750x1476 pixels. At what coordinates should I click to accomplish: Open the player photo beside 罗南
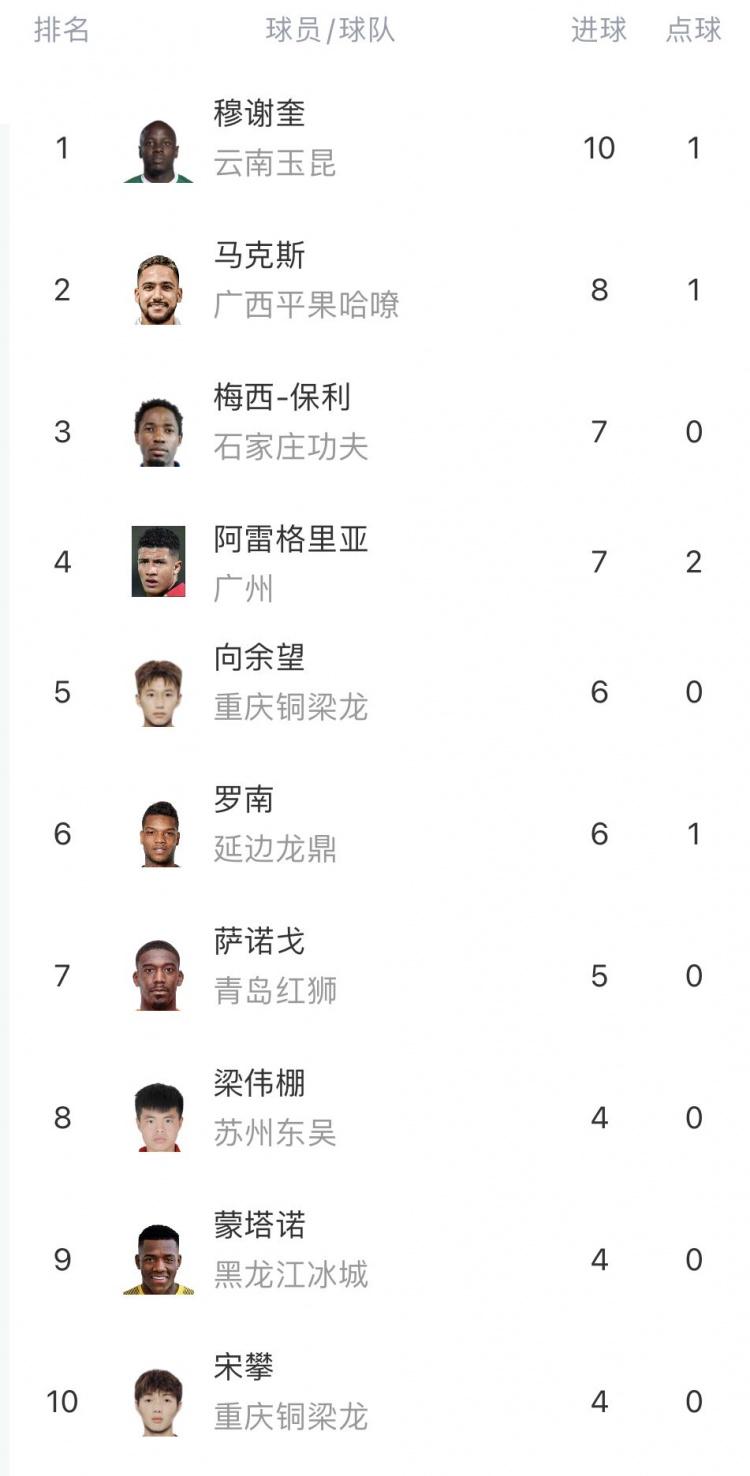[x=158, y=834]
